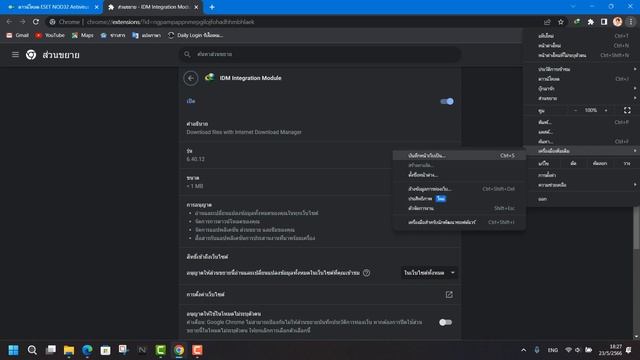
Task: Click the three-dot Chrome menu button
Action: (x=631, y=22)
